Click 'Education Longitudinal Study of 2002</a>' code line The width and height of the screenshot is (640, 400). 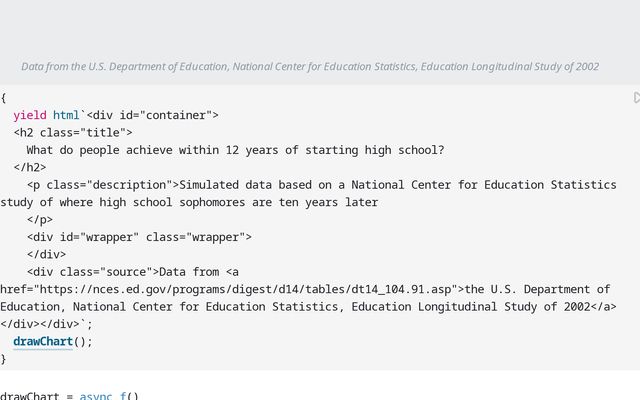(308, 307)
